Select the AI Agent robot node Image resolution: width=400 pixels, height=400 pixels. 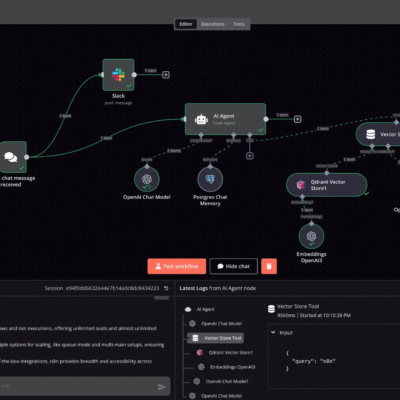[225, 119]
